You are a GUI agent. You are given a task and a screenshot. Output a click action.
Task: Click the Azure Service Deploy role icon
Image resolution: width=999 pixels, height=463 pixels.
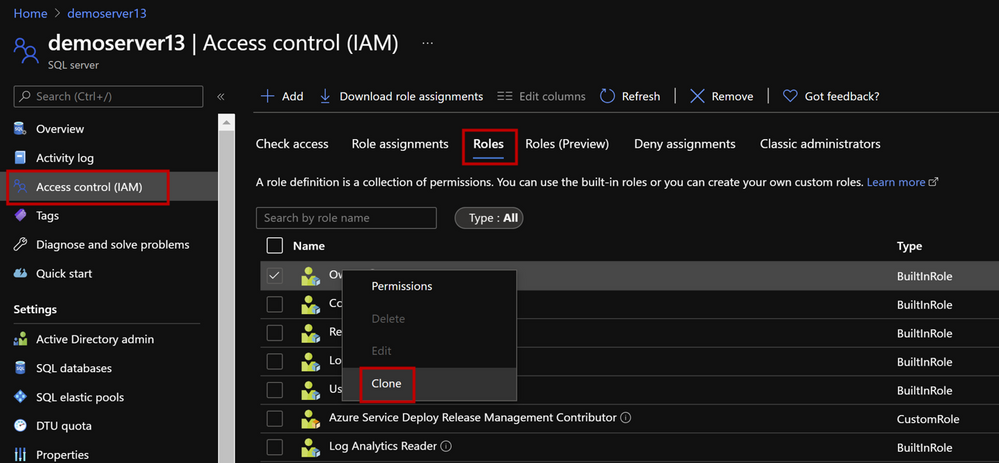pos(310,418)
